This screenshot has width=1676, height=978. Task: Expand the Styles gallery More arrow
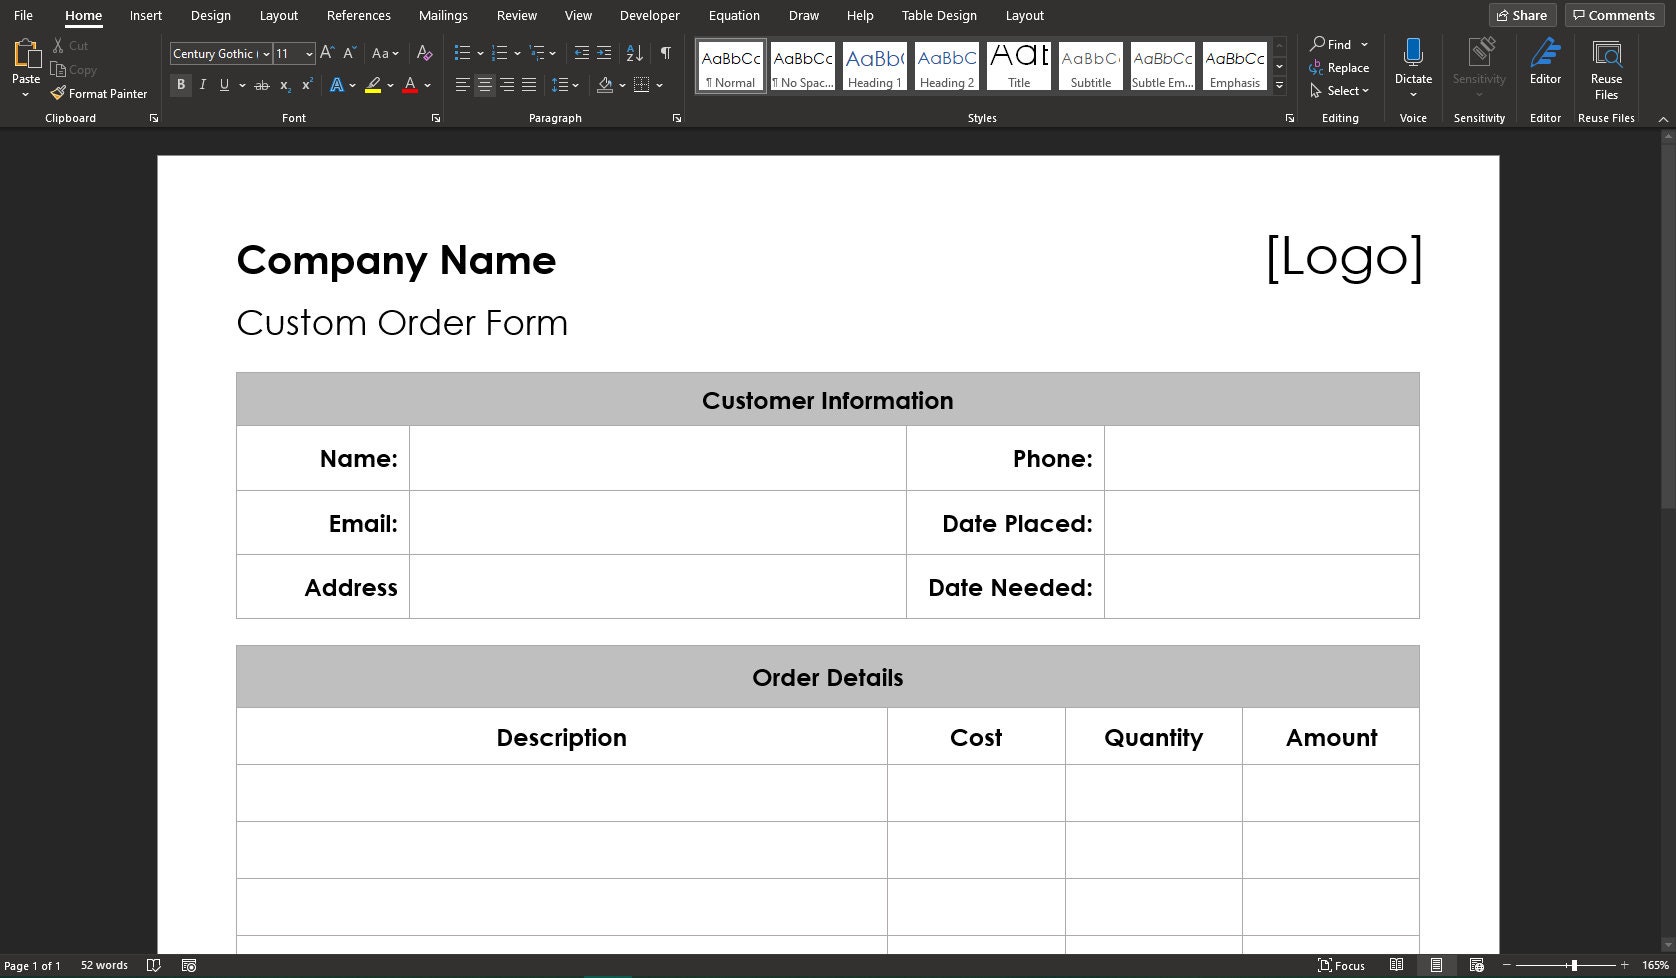1279,86
